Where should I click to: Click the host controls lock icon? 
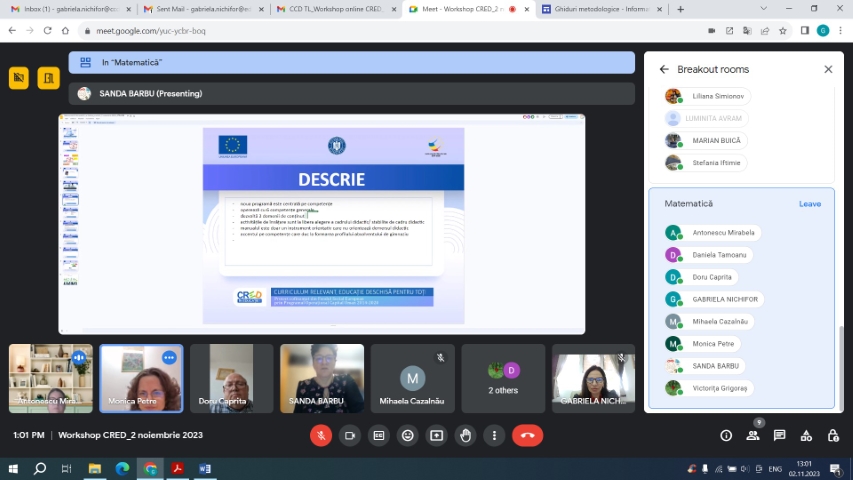[x=834, y=435]
